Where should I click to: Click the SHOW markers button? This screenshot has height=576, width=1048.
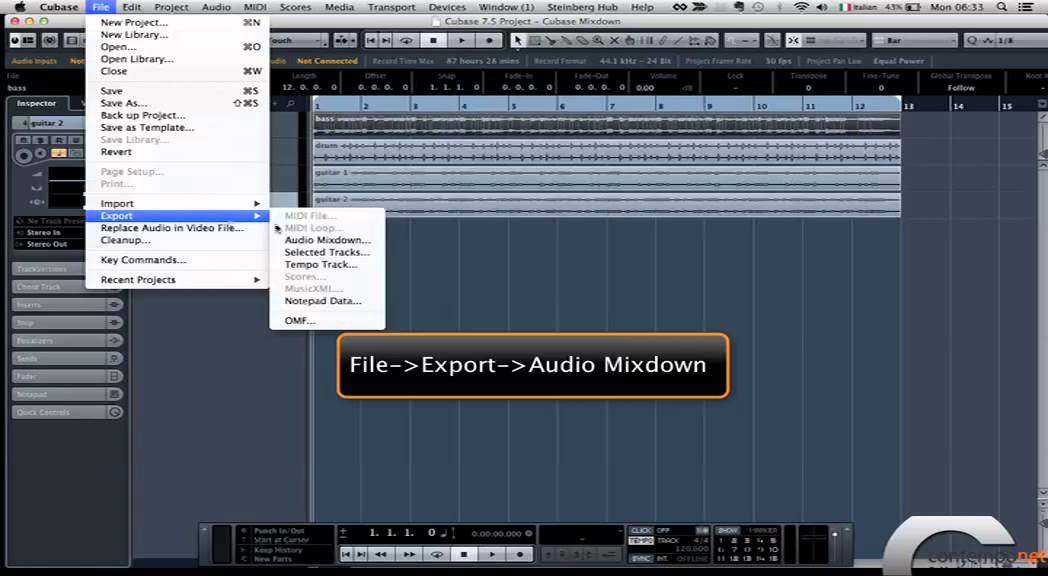[x=727, y=531]
